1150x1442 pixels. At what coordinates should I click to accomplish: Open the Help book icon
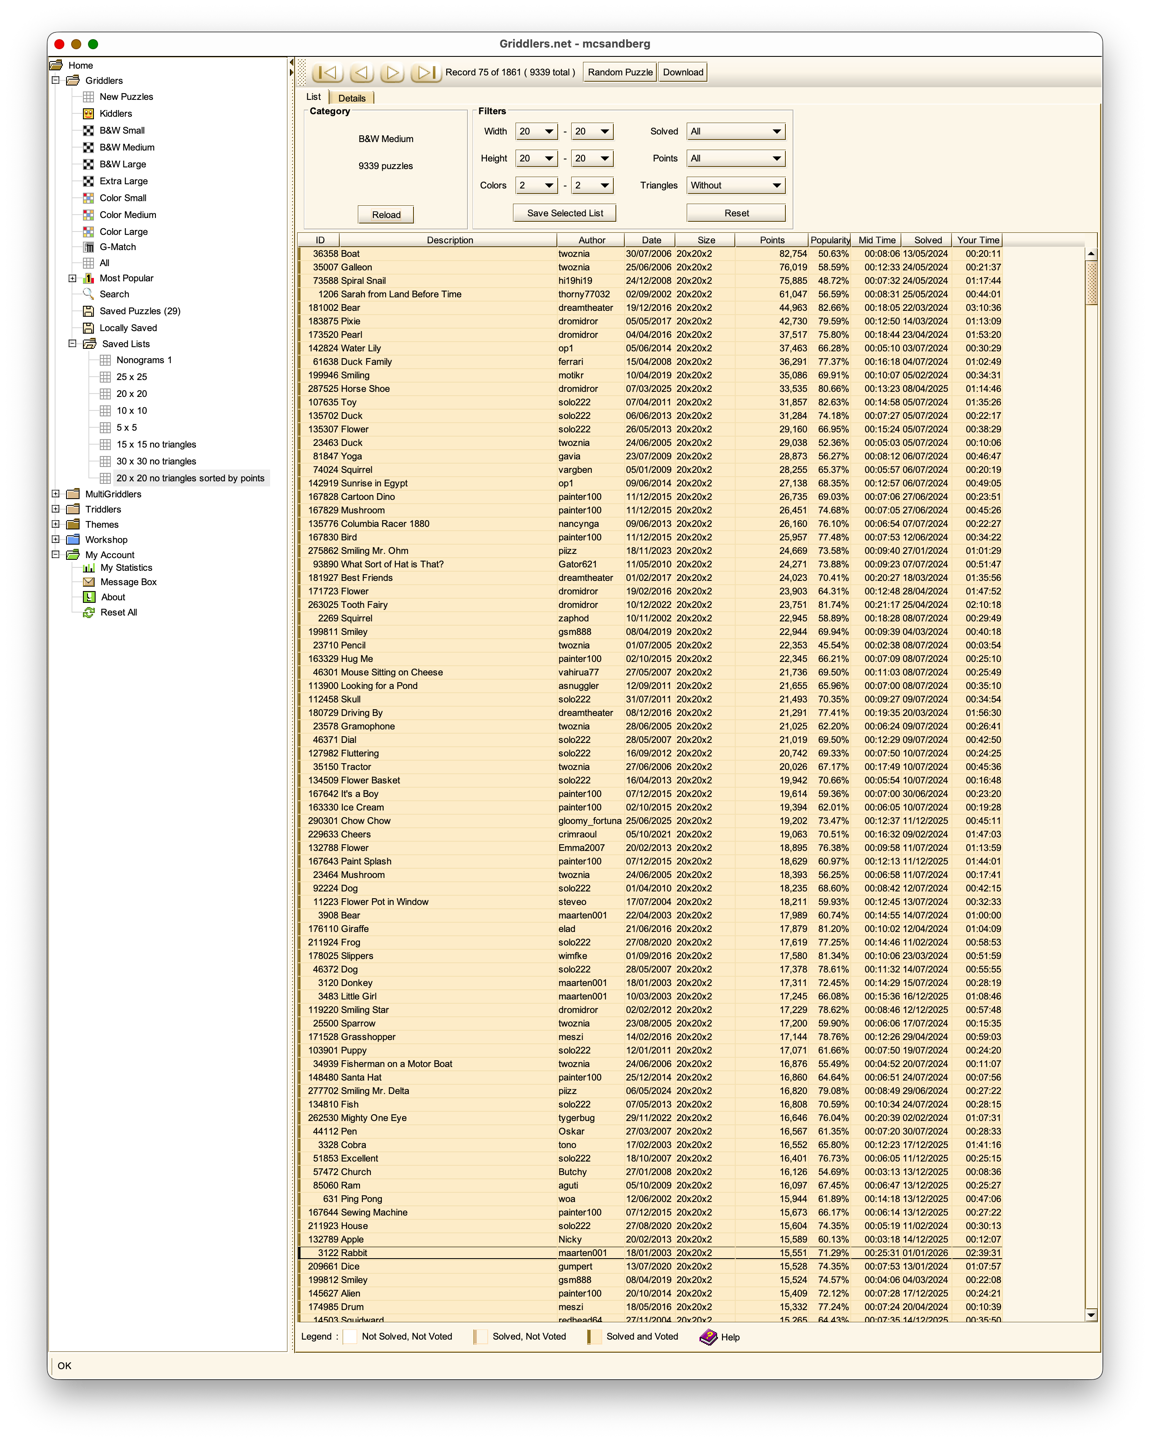[x=708, y=1337]
